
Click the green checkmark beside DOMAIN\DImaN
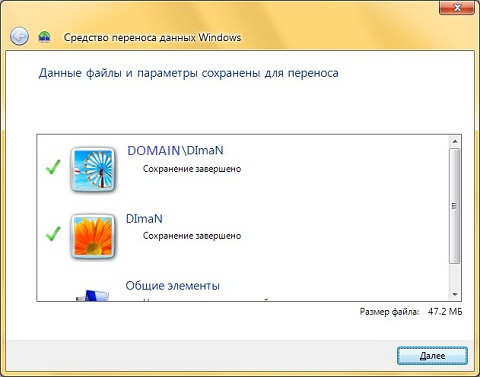tap(53, 167)
